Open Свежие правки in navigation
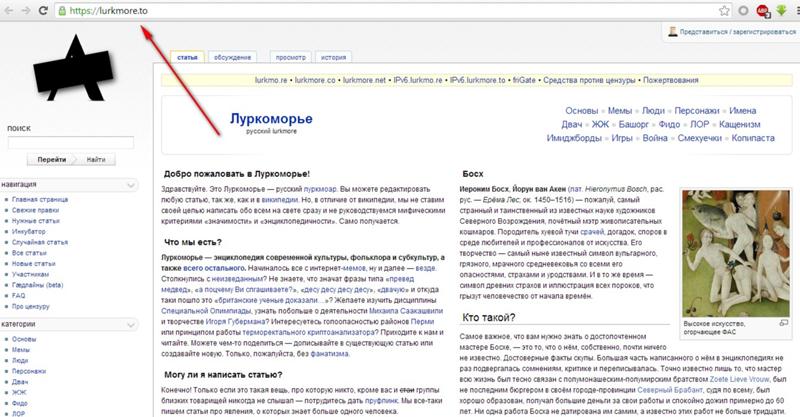Image resolution: width=800 pixels, height=417 pixels. click(x=35, y=210)
